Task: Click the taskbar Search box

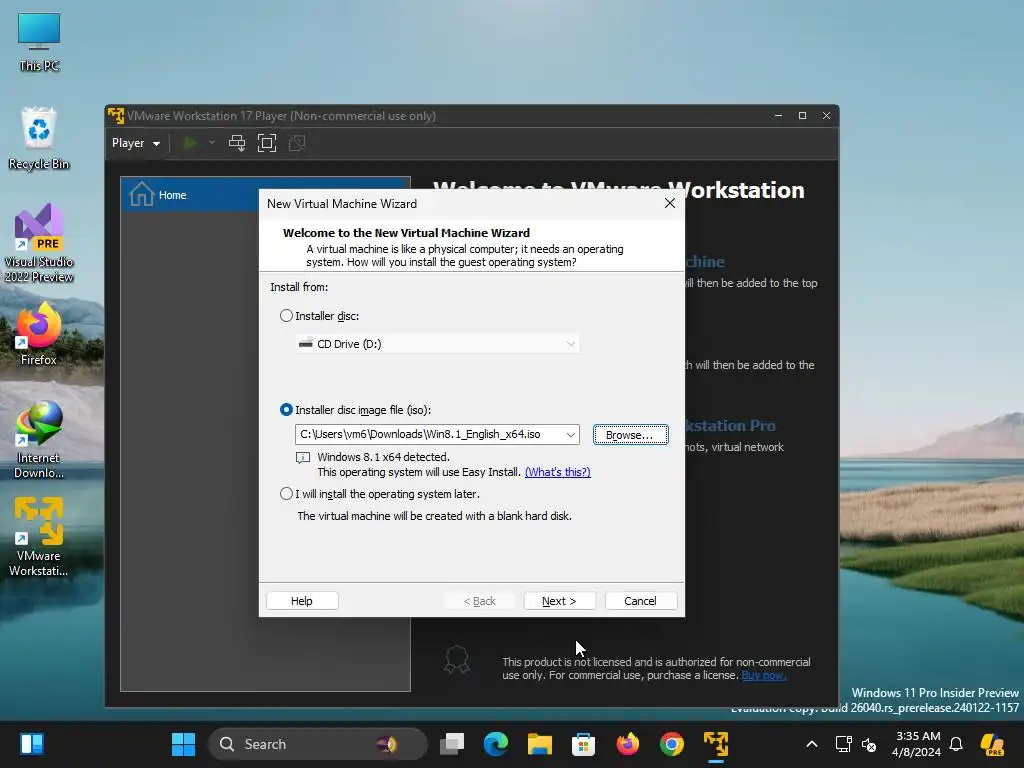Action: [317, 744]
